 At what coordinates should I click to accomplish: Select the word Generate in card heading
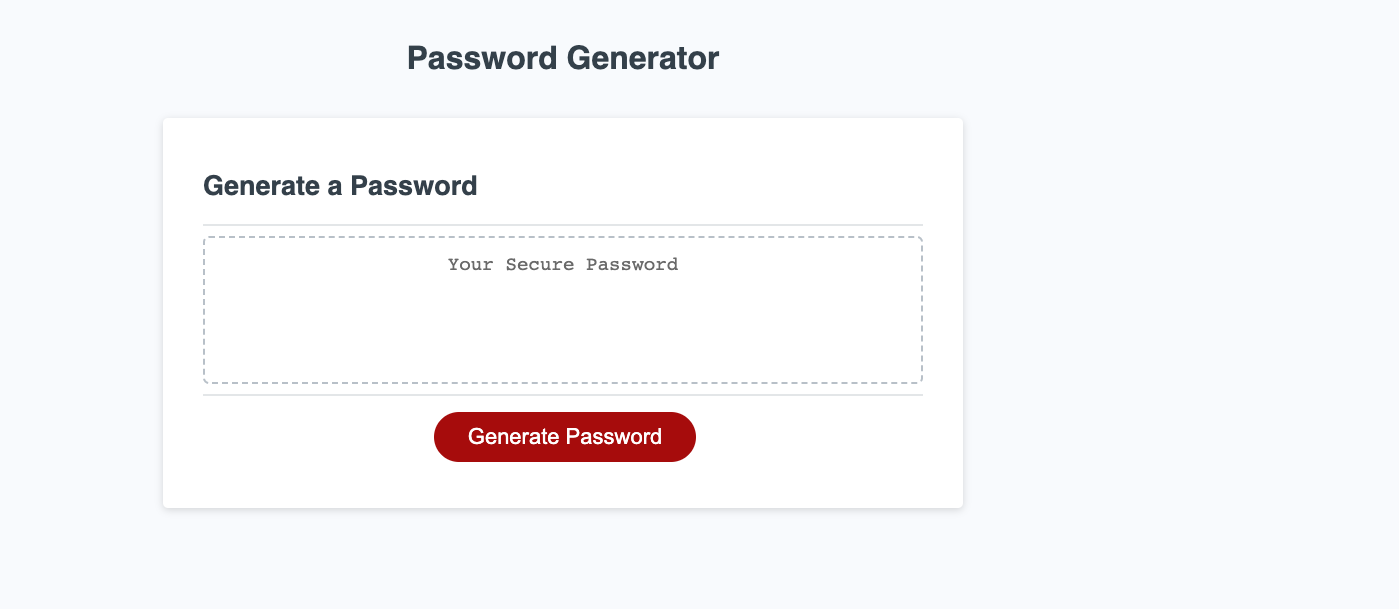[261, 186]
